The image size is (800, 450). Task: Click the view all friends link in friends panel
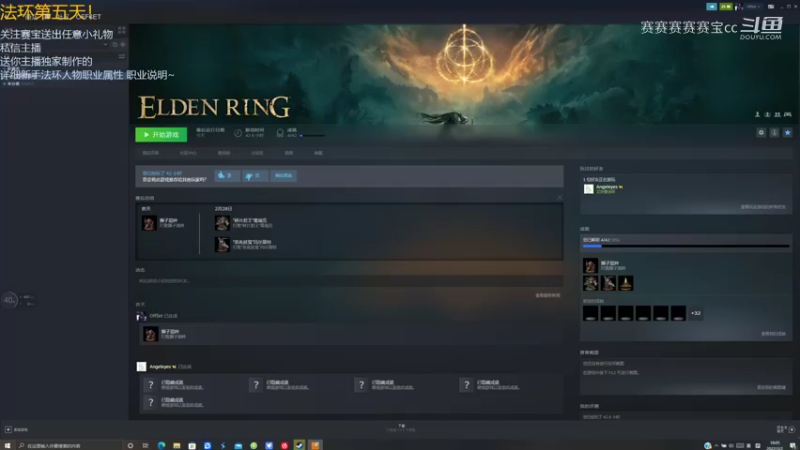pos(763,207)
